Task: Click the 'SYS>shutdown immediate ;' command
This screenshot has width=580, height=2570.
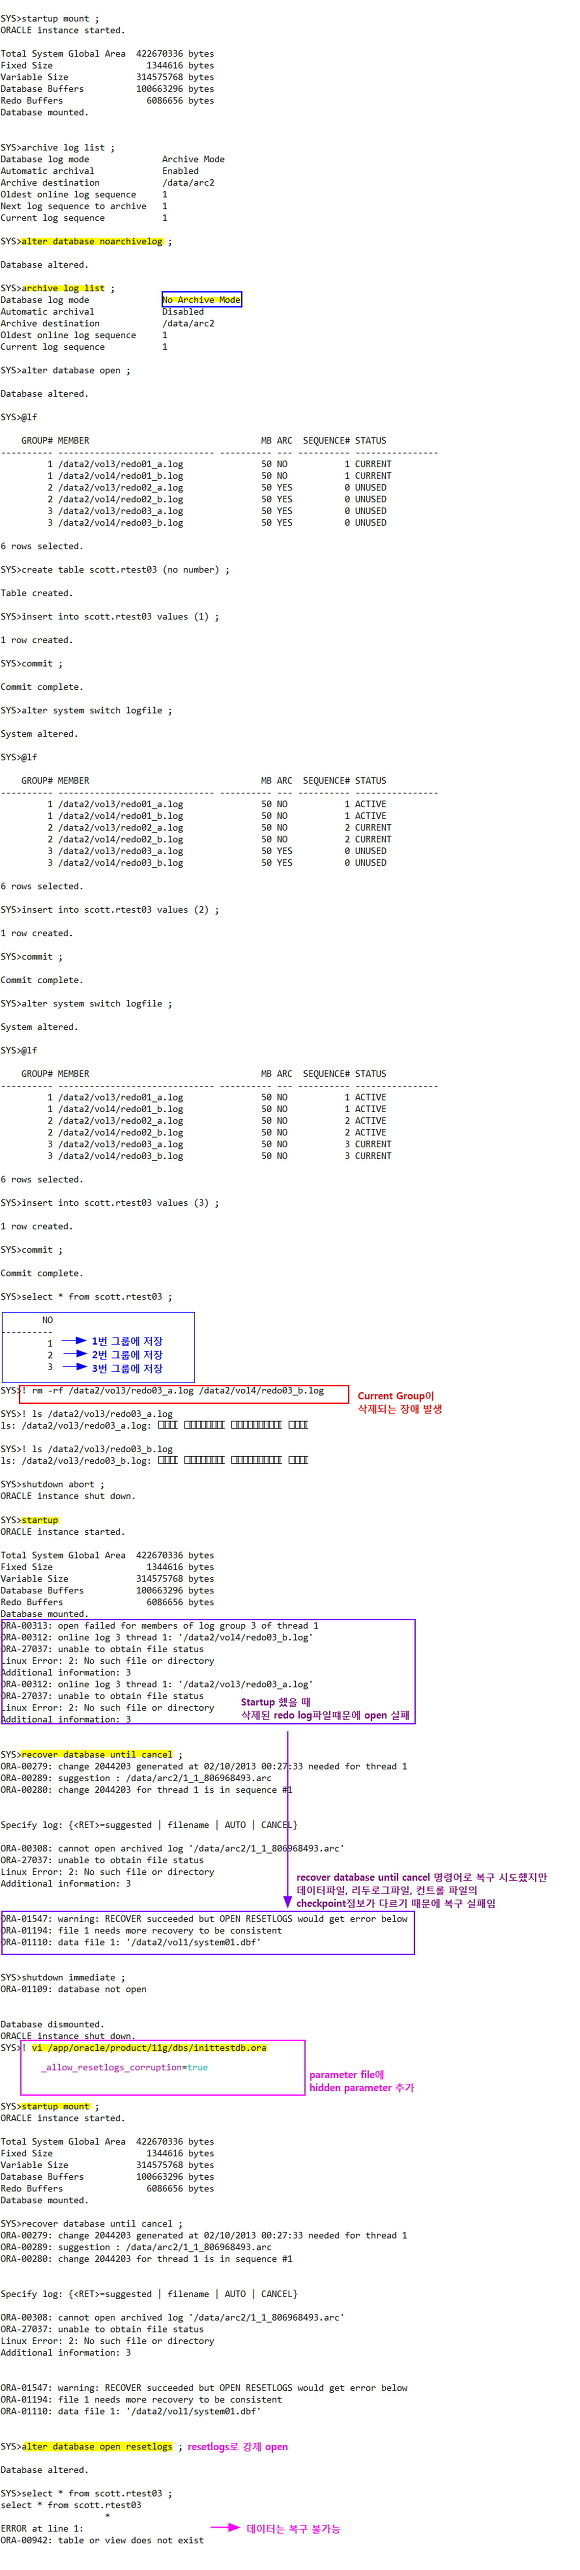Action: pyautogui.click(x=63, y=1977)
